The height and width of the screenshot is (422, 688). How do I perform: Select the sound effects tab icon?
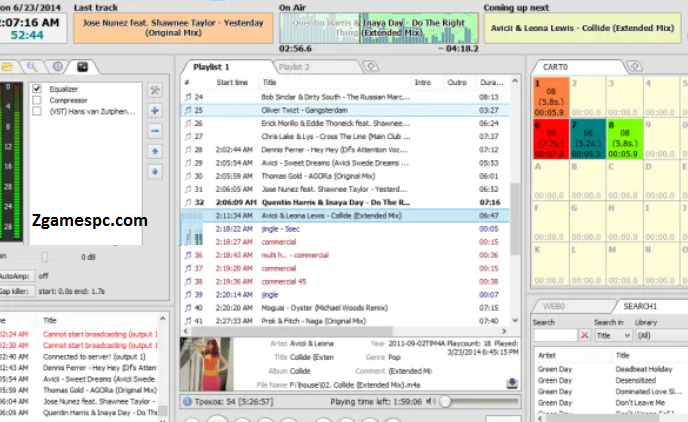(x=82, y=67)
